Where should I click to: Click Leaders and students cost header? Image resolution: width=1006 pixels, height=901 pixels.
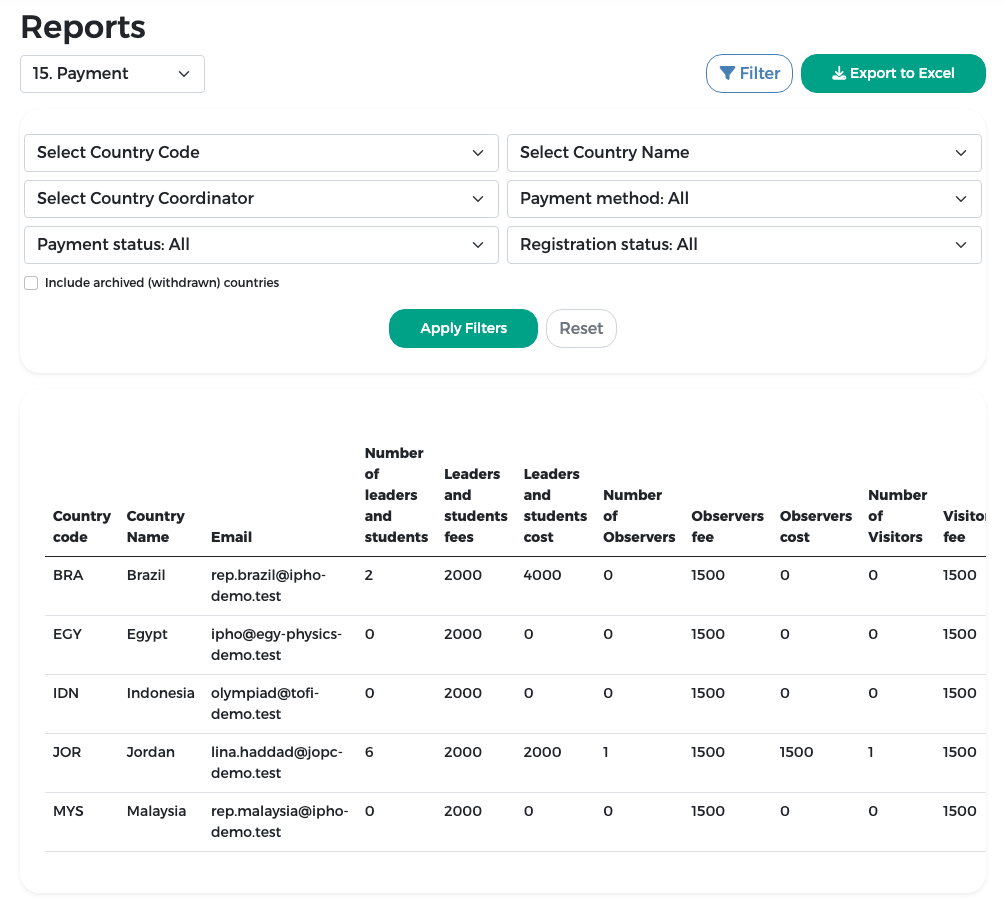tap(555, 506)
